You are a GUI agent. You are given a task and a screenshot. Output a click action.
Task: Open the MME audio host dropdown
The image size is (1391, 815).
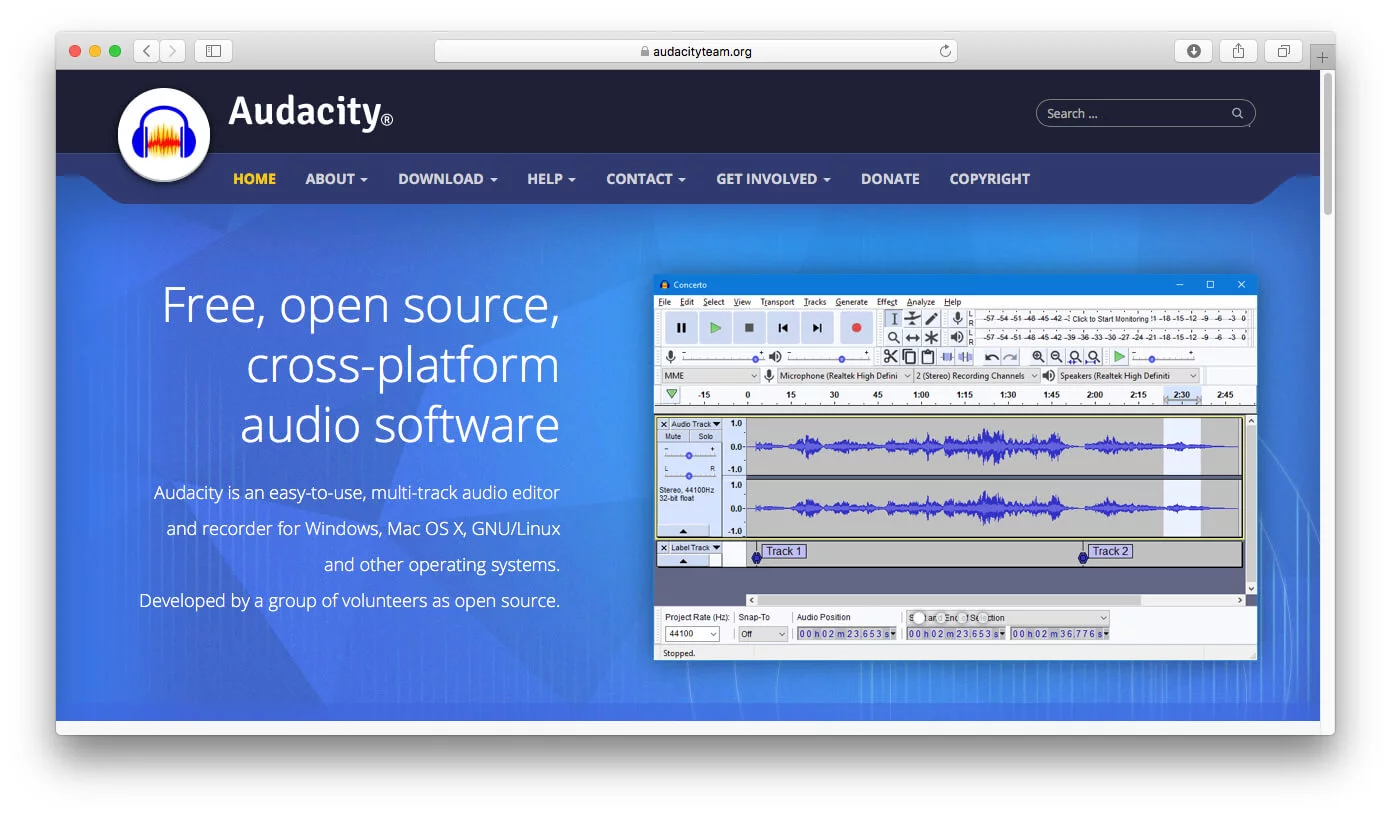(x=711, y=375)
